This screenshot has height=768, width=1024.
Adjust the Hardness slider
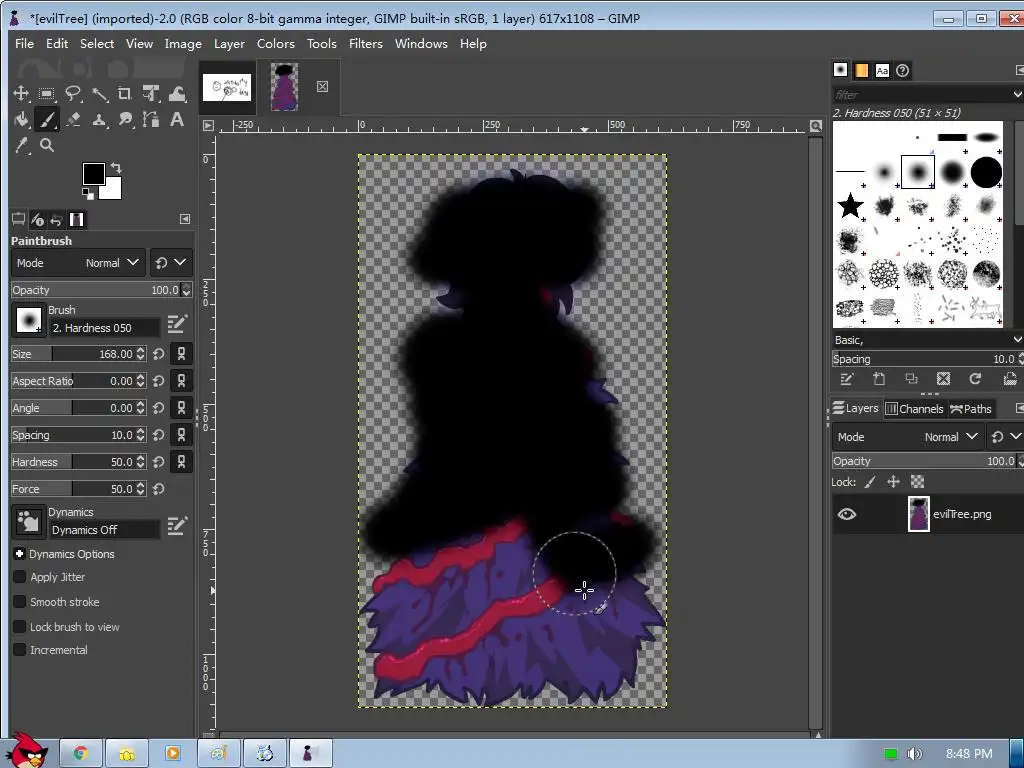(73, 462)
